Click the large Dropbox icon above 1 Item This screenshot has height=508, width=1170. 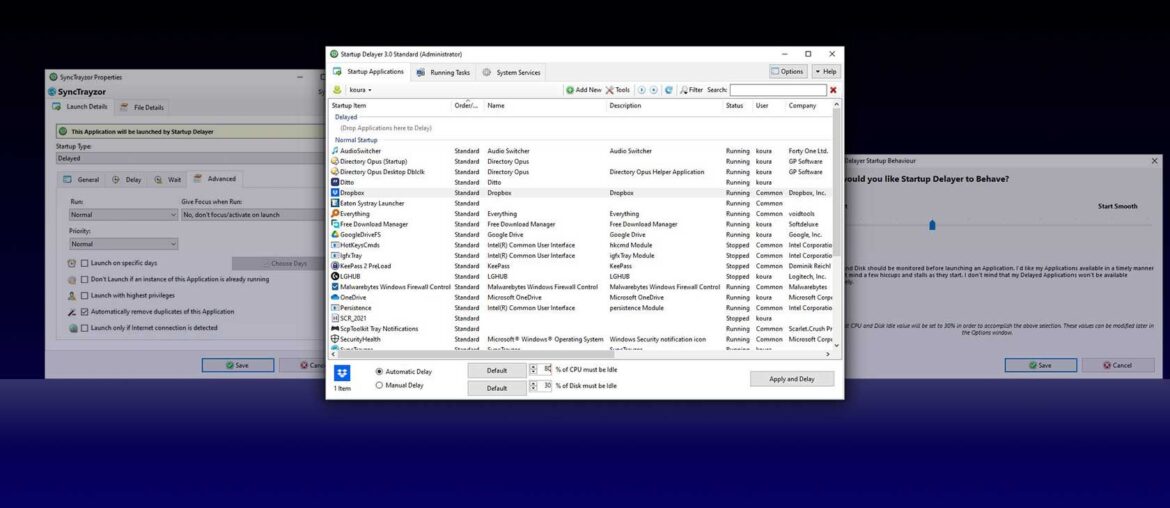[342, 374]
